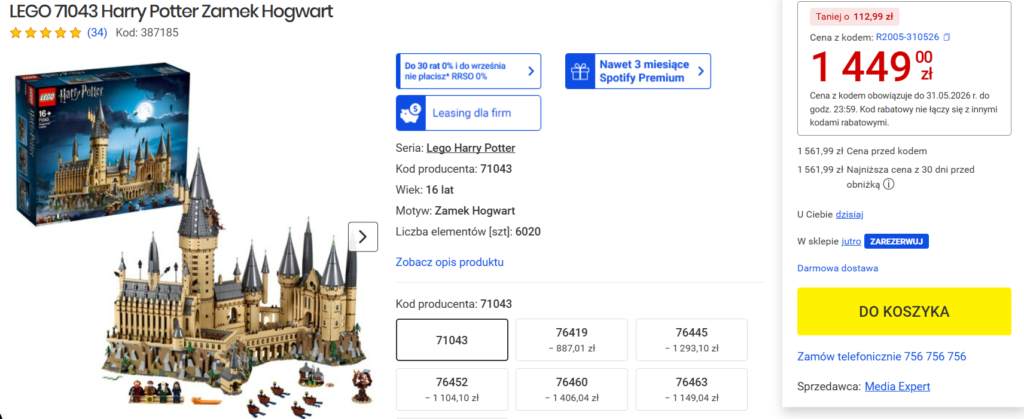The height and width of the screenshot is (419, 1024).
Task: Click the ZAREZERWUJ button
Action: pos(896,241)
